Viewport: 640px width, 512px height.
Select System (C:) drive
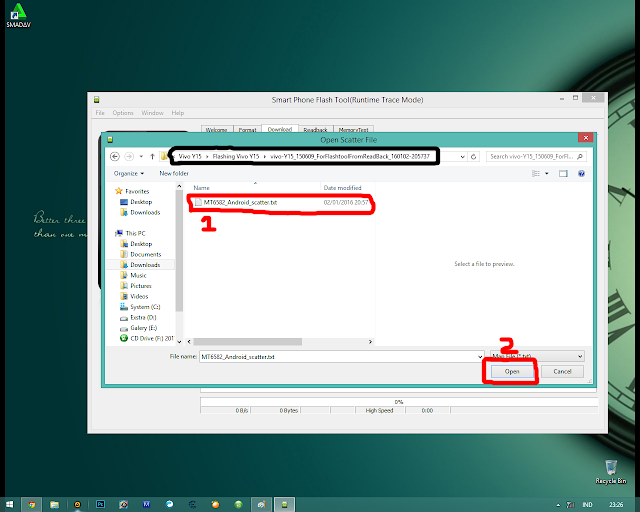[145, 307]
